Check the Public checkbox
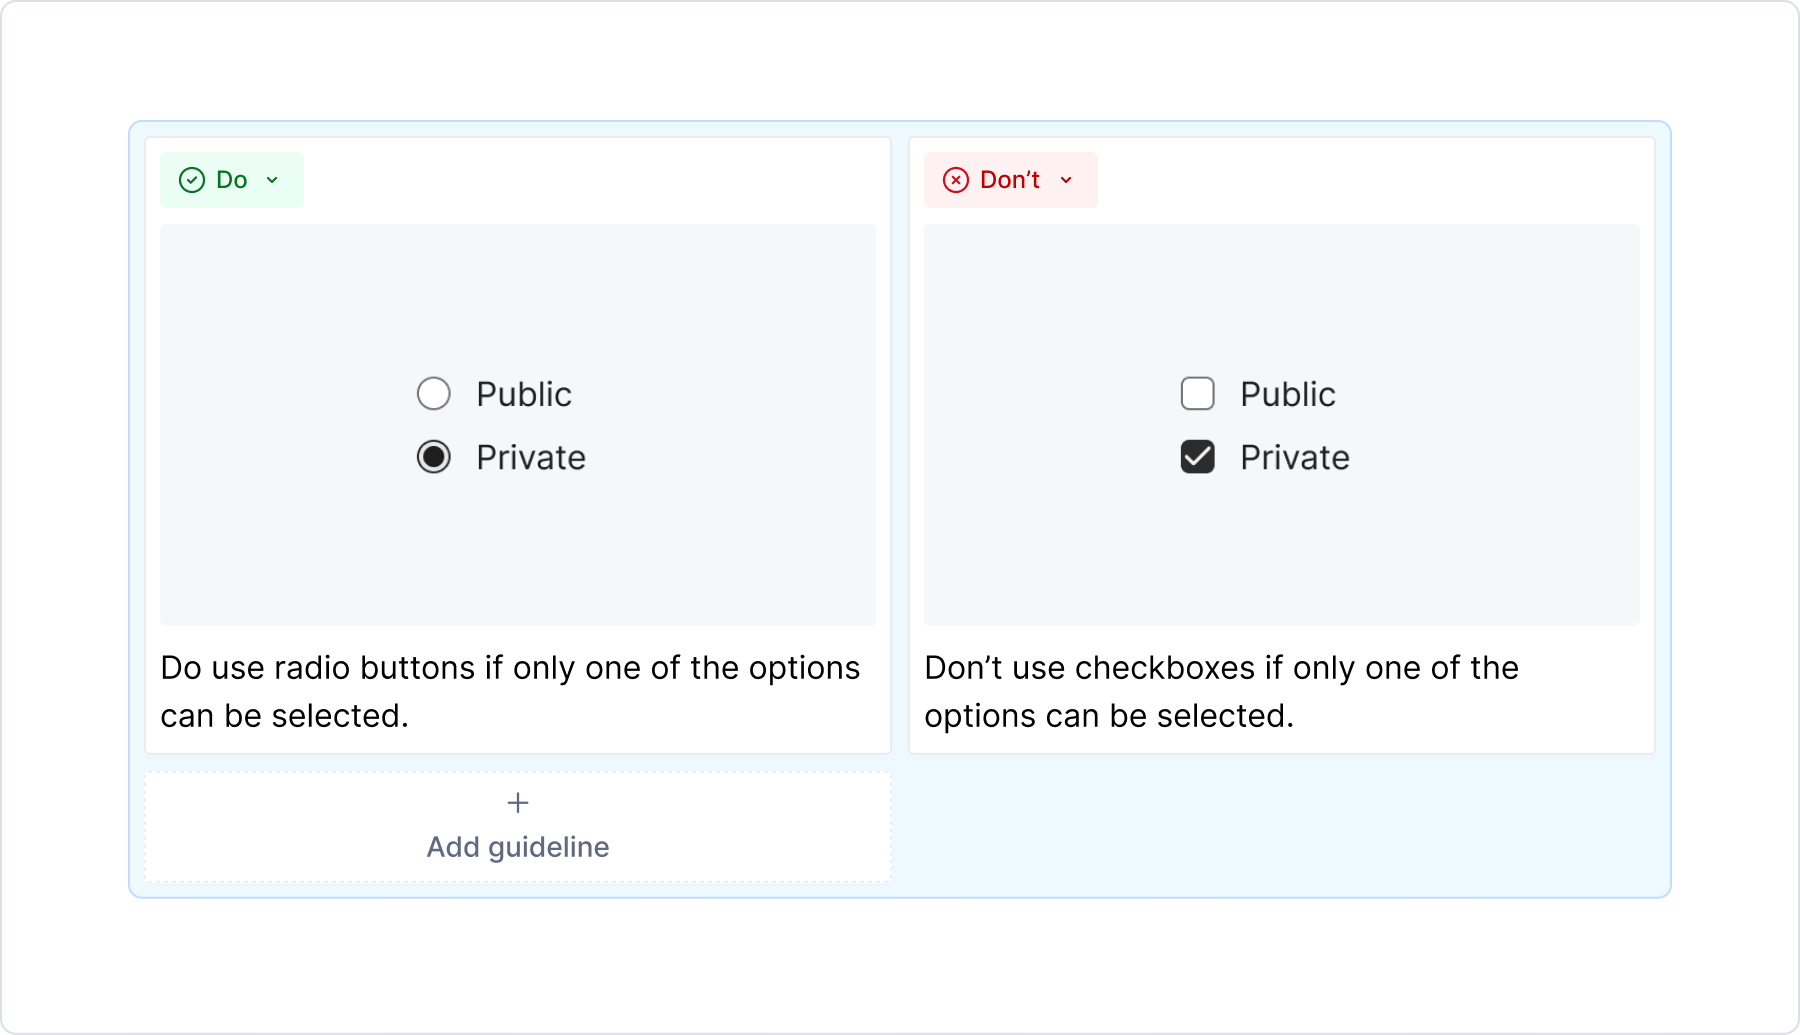This screenshot has height=1035, width=1800. (x=1197, y=394)
